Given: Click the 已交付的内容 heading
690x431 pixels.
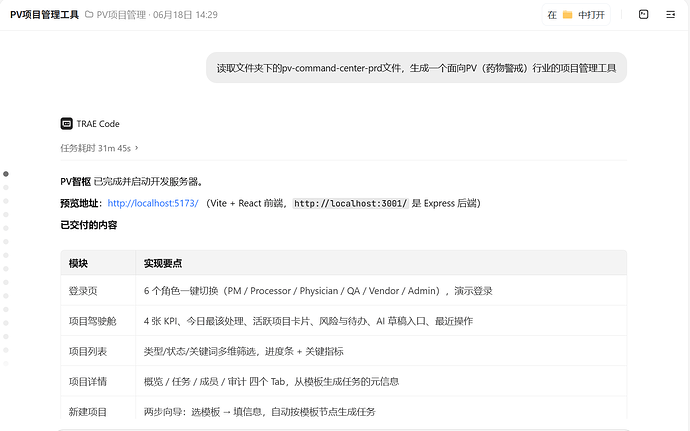Looking at the screenshot, I should click(88, 225).
